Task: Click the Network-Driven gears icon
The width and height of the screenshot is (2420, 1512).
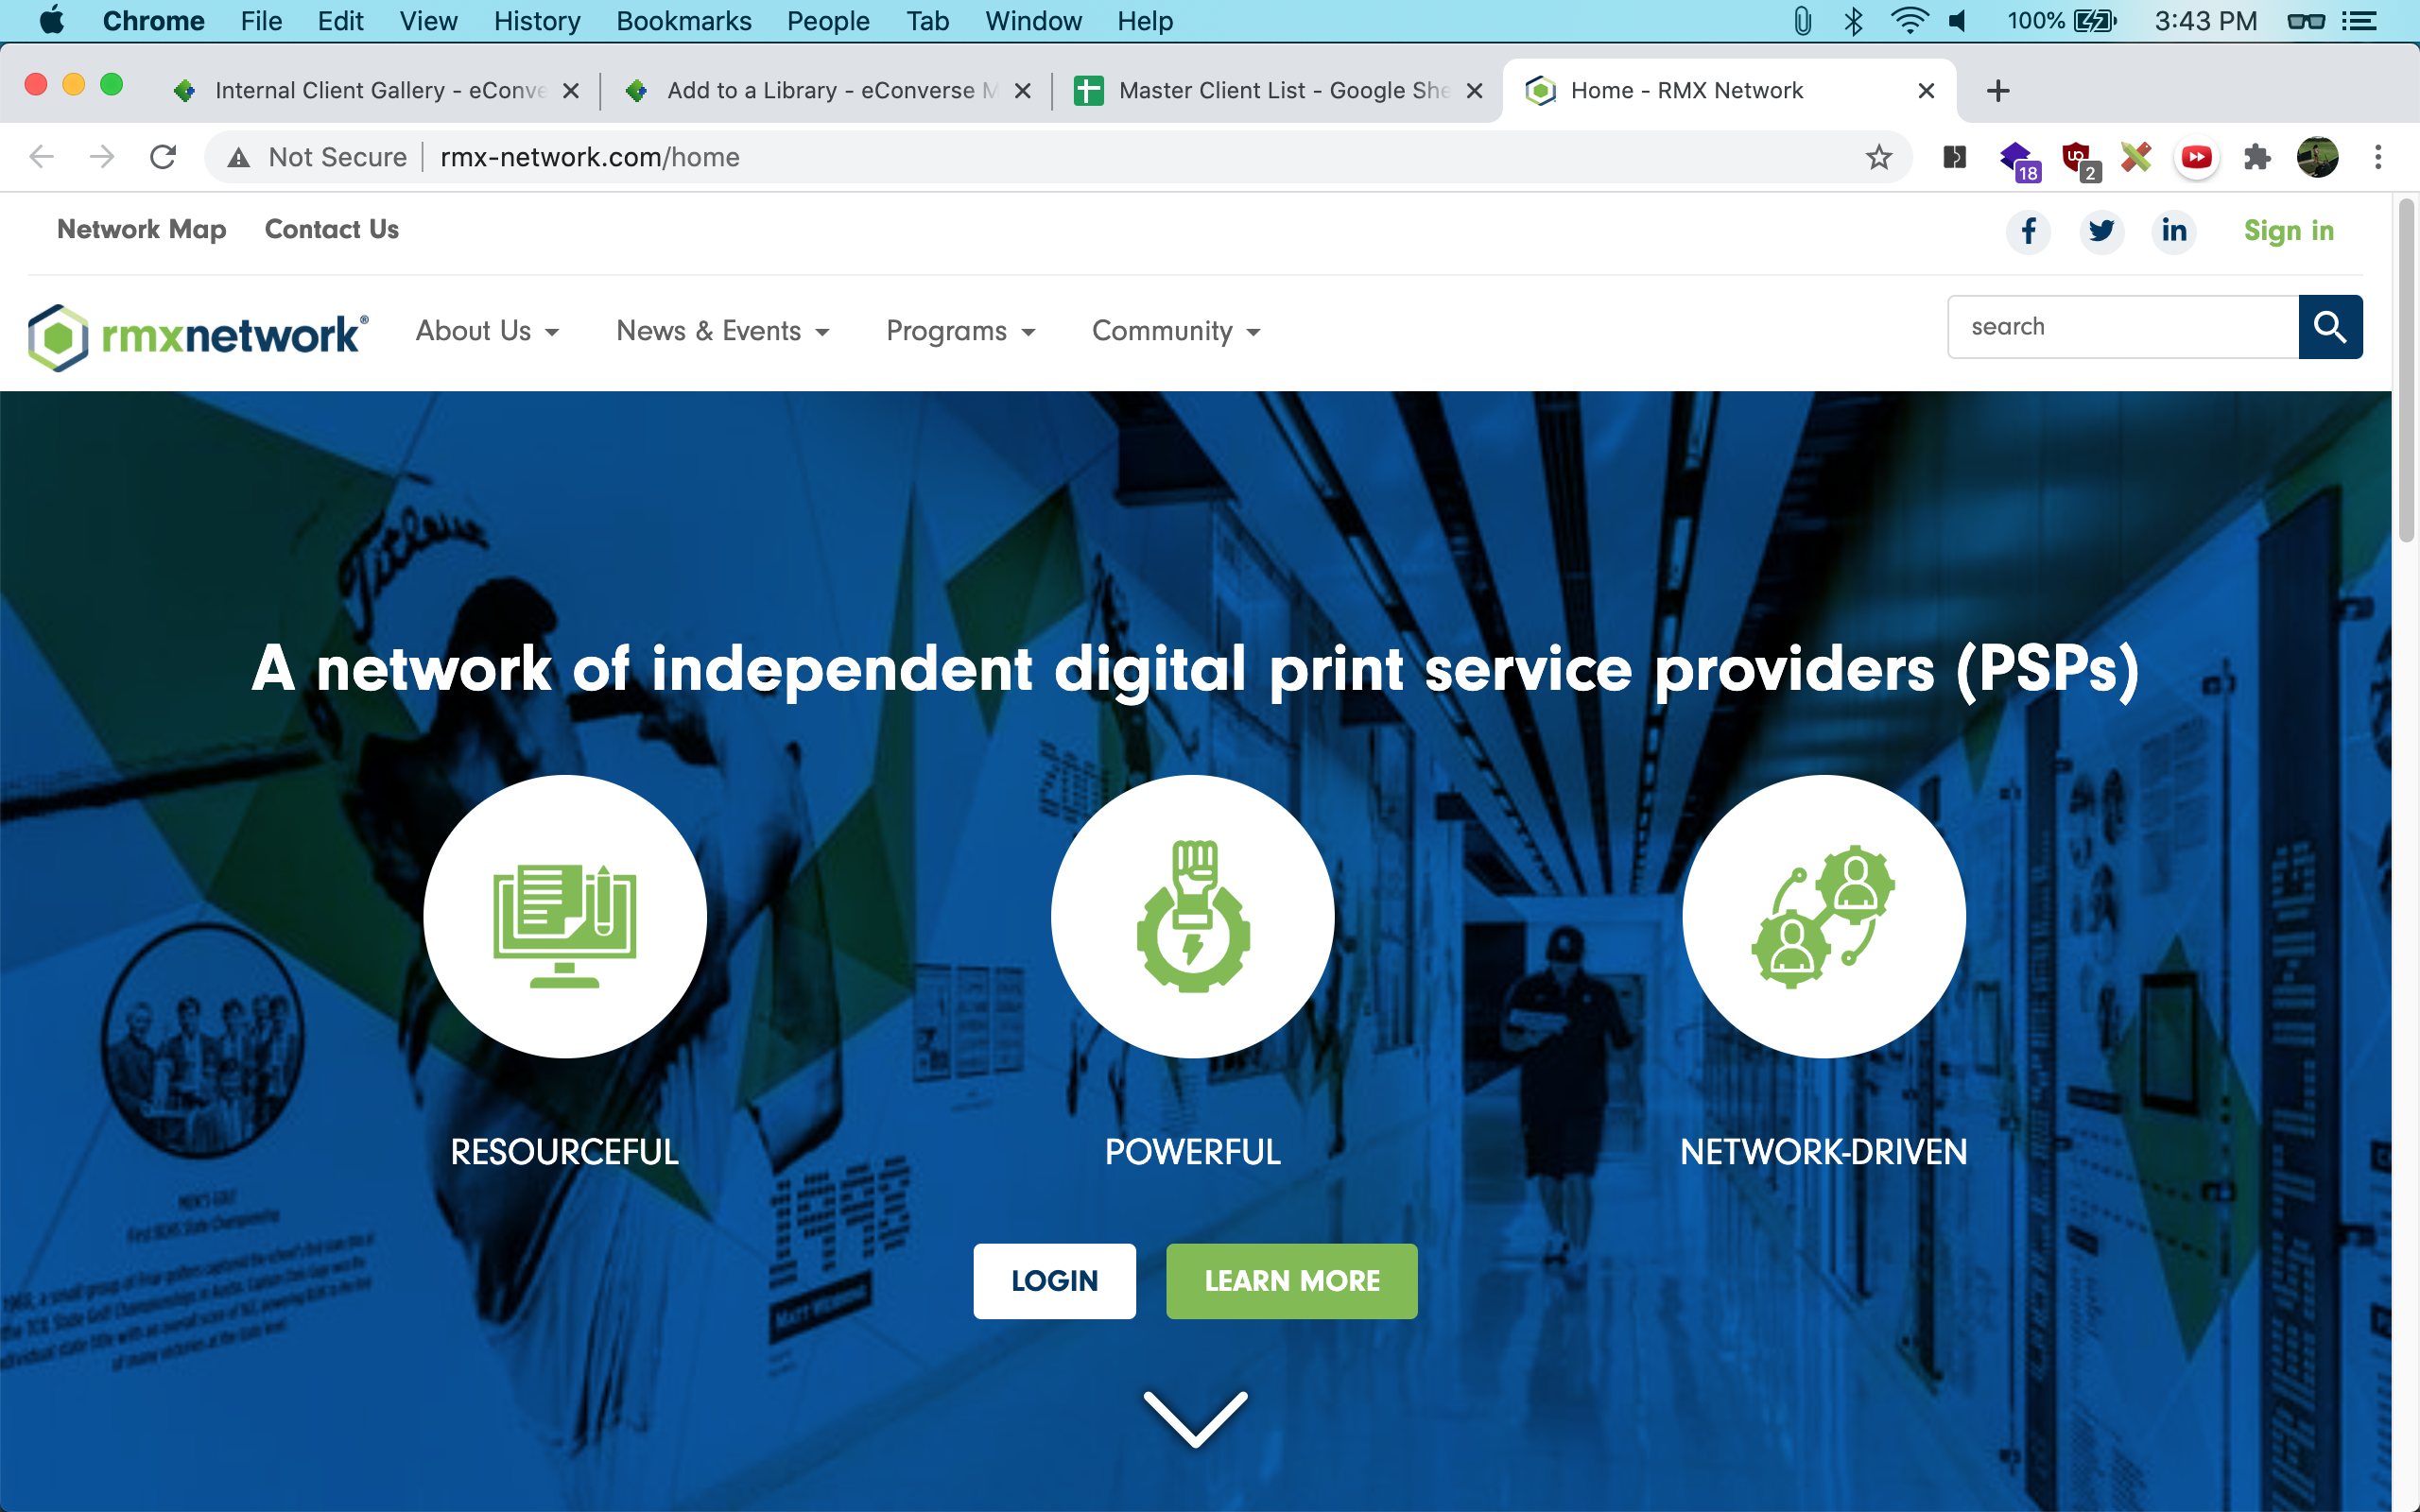Action: click(x=1823, y=916)
